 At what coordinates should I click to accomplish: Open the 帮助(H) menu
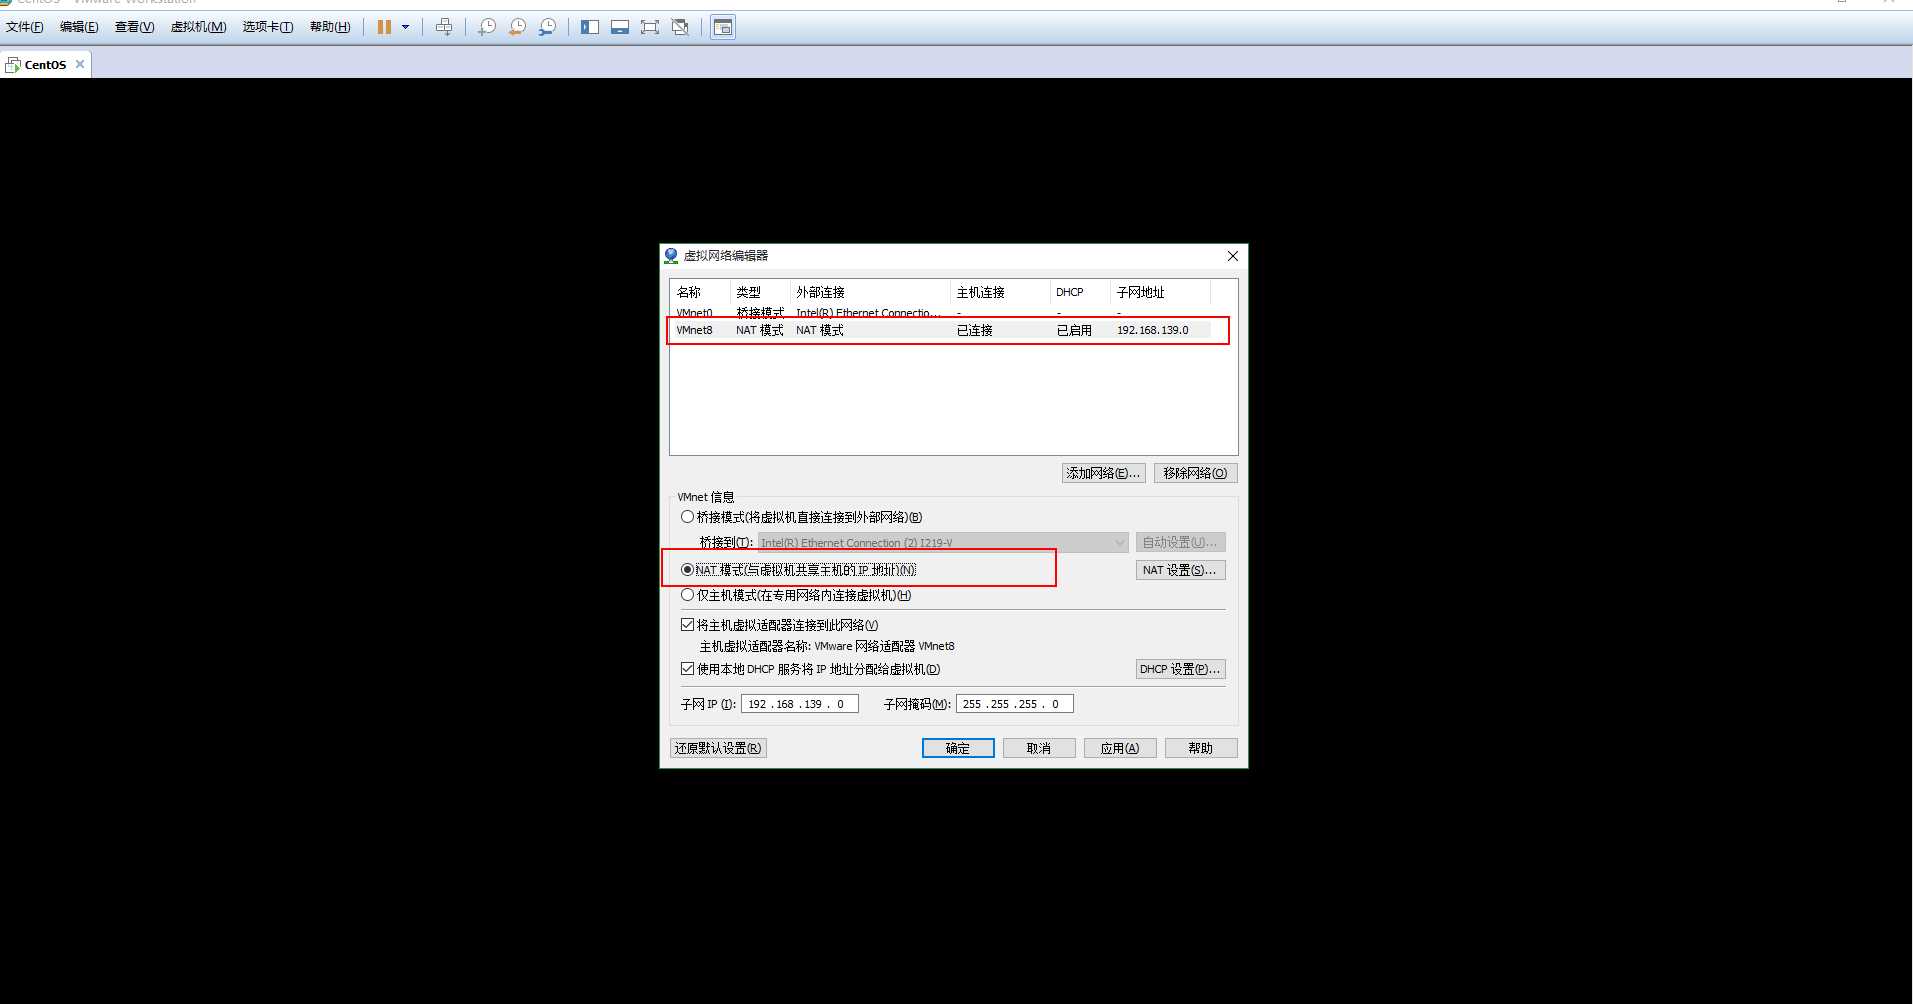(x=330, y=27)
